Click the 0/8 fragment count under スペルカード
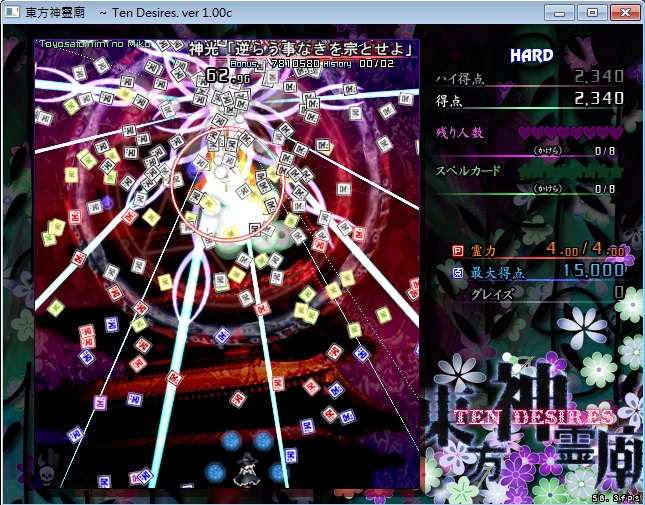 (605, 189)
